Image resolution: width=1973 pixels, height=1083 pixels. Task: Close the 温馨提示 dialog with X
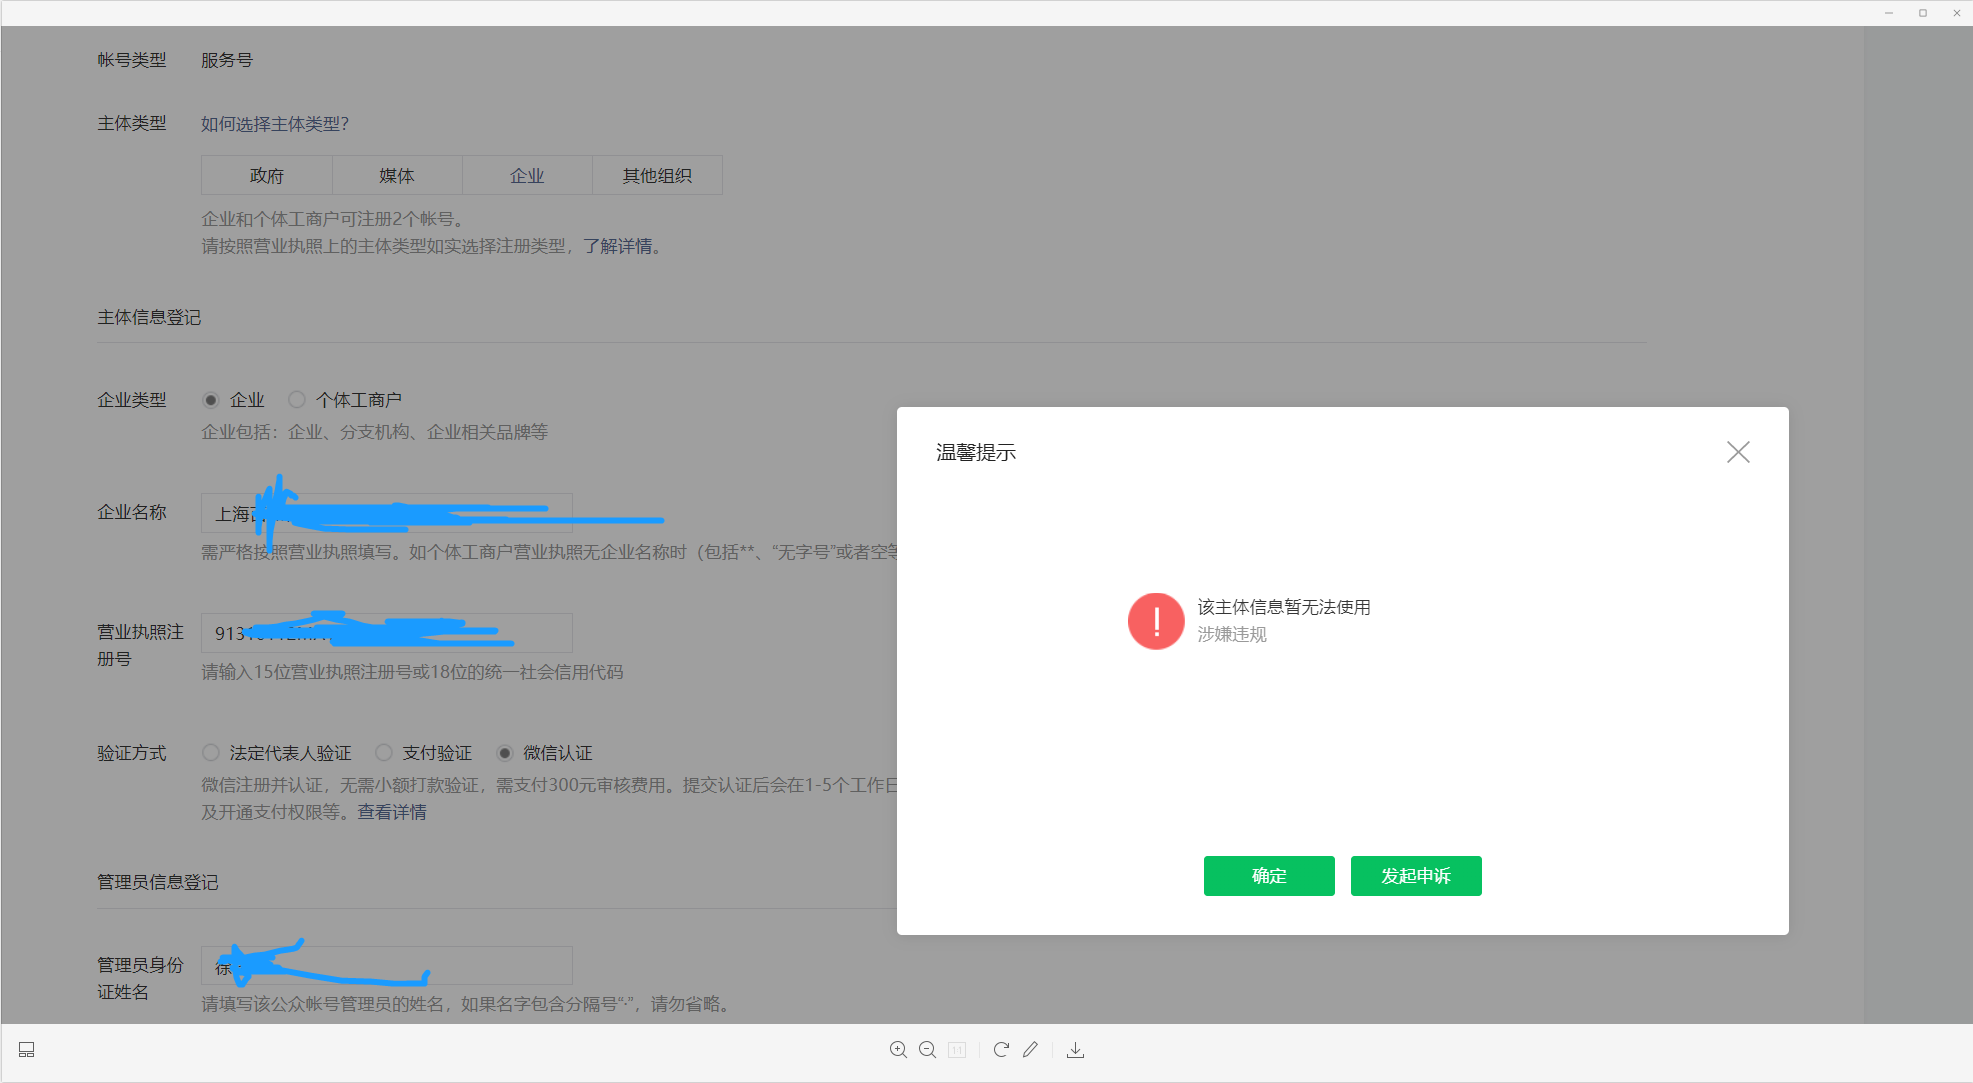point(1738,452)
